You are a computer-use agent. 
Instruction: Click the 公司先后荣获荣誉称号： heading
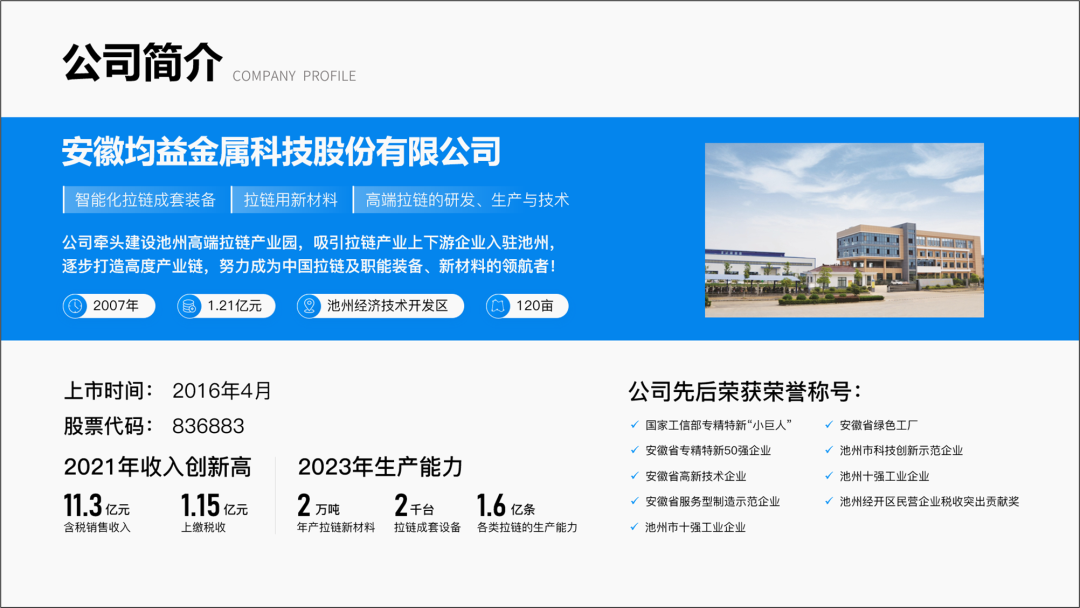[x=745, y=392]
